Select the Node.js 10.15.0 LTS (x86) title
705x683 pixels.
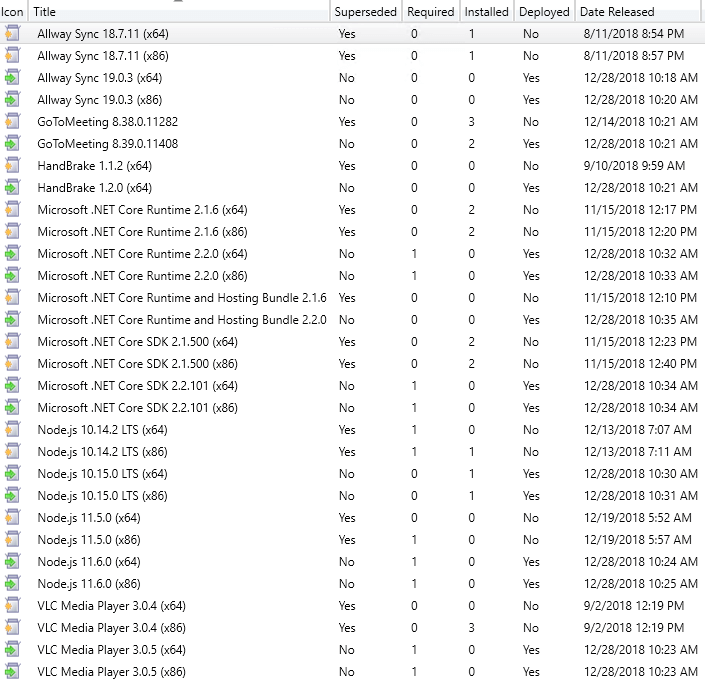tap(103, 496)
